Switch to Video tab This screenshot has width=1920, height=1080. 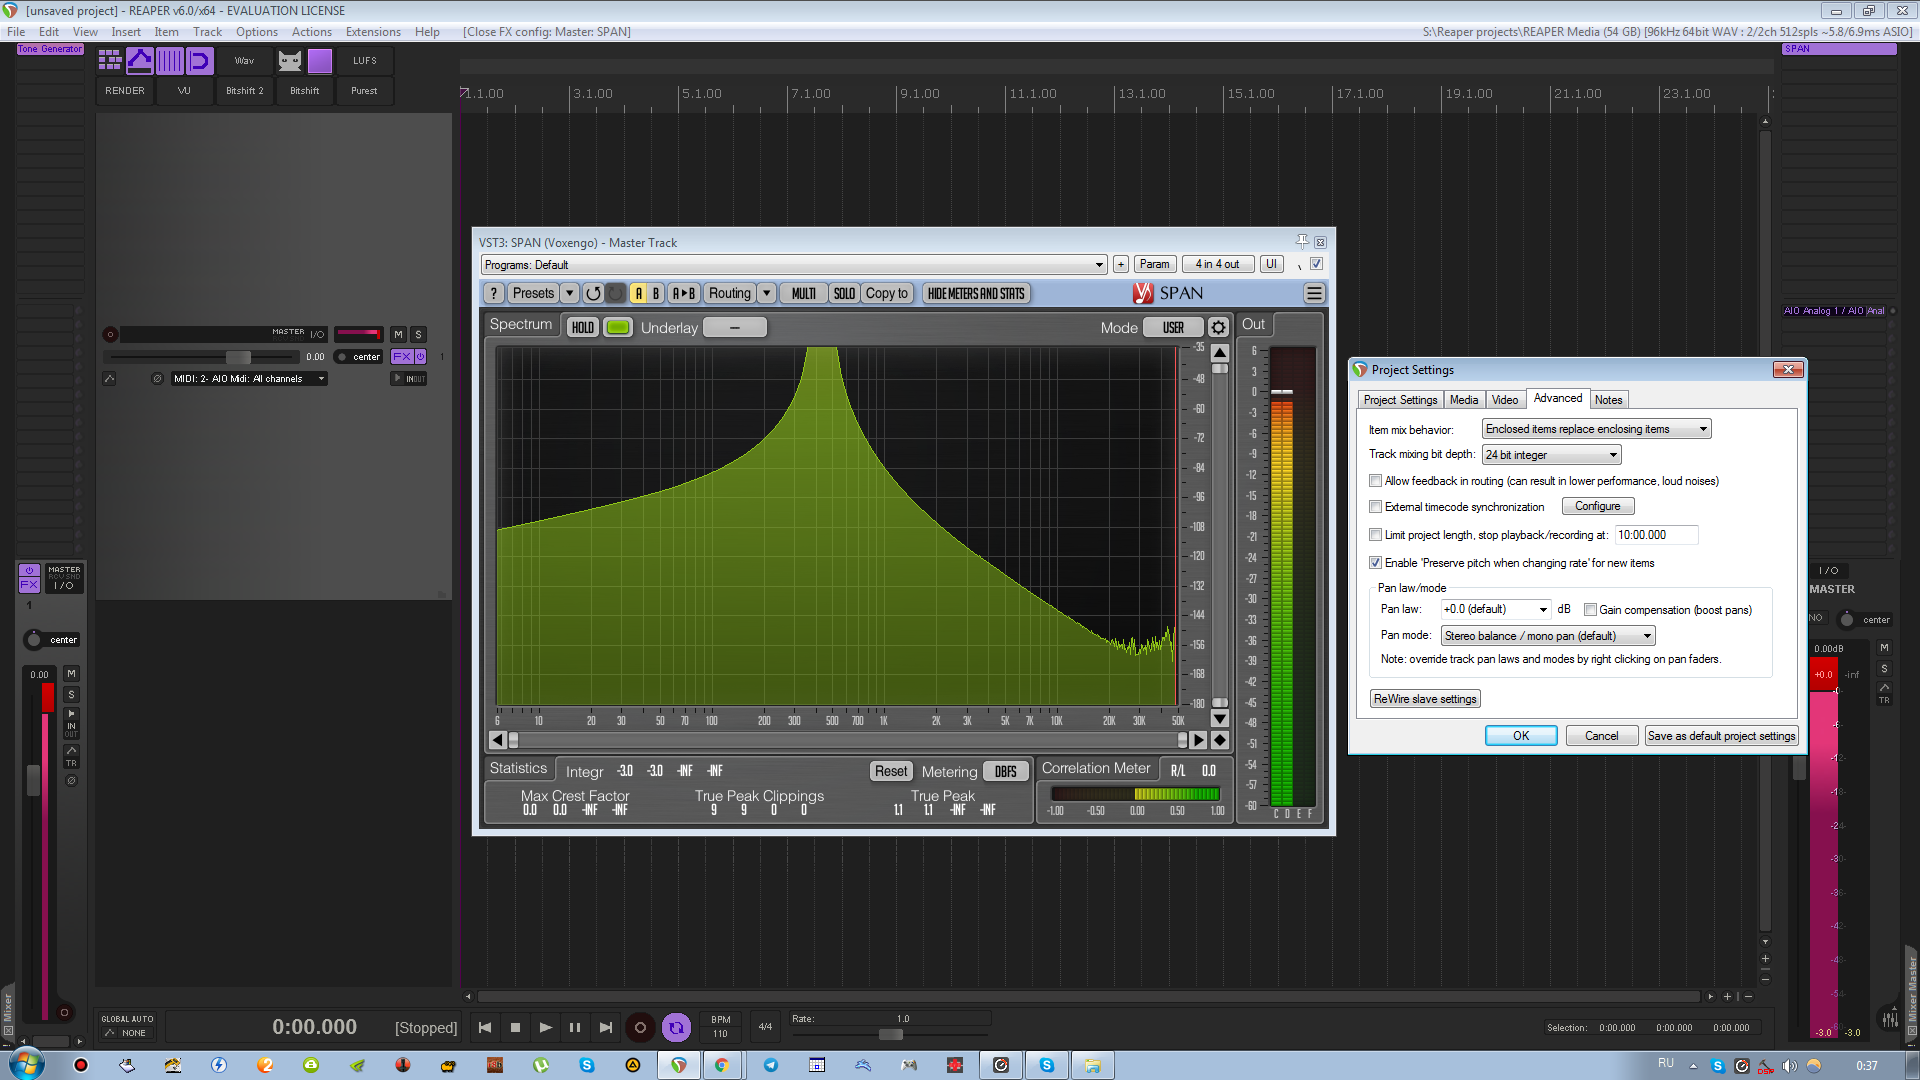click(1504, 400)
